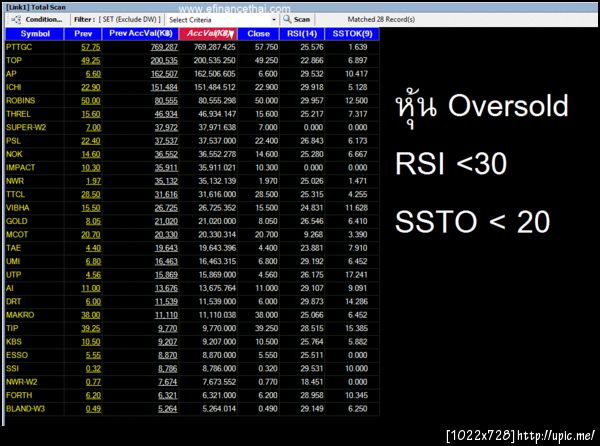
Task: Click the Matched 28 Record(s) status text
Action: pyautogui.click(x=381, y=19)
